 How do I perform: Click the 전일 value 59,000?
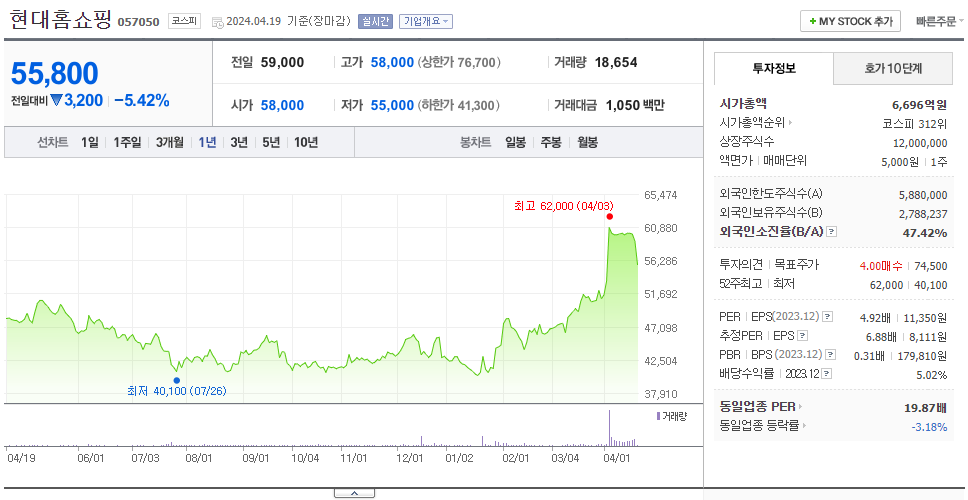(282, 62)
